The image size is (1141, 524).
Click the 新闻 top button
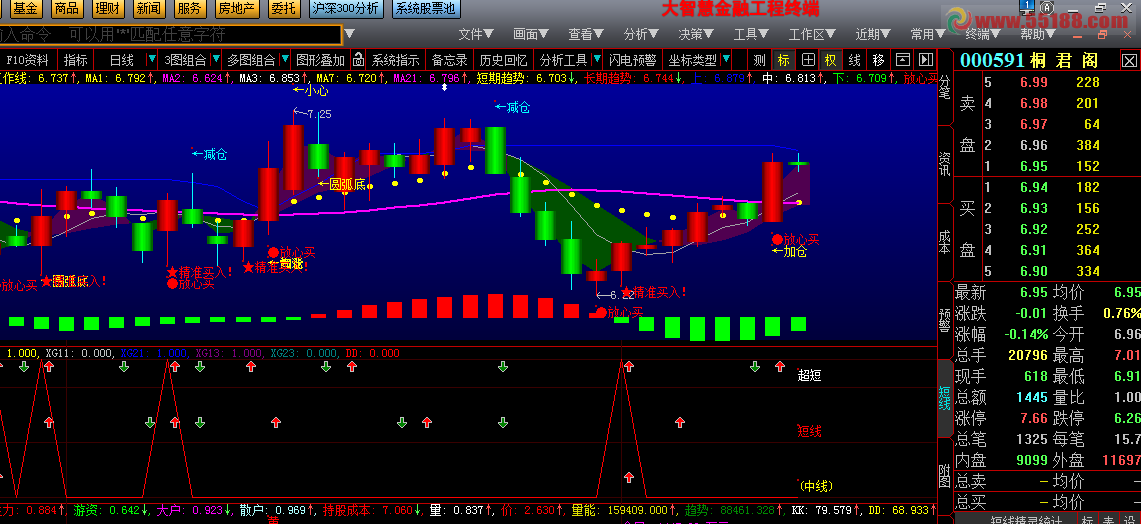pyautogui.click(x=148, y=9)
